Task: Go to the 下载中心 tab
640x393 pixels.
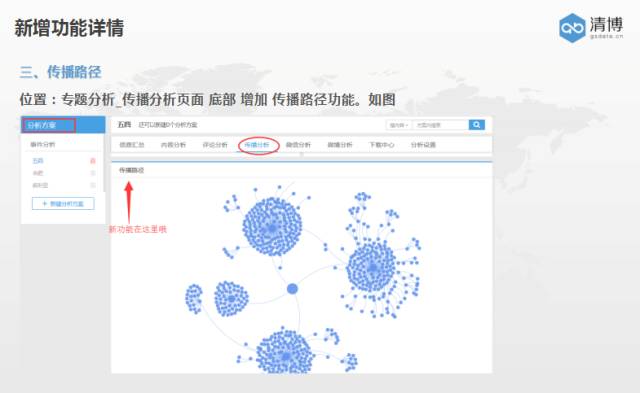Action: pyautogui.click(x=382, y=145)
